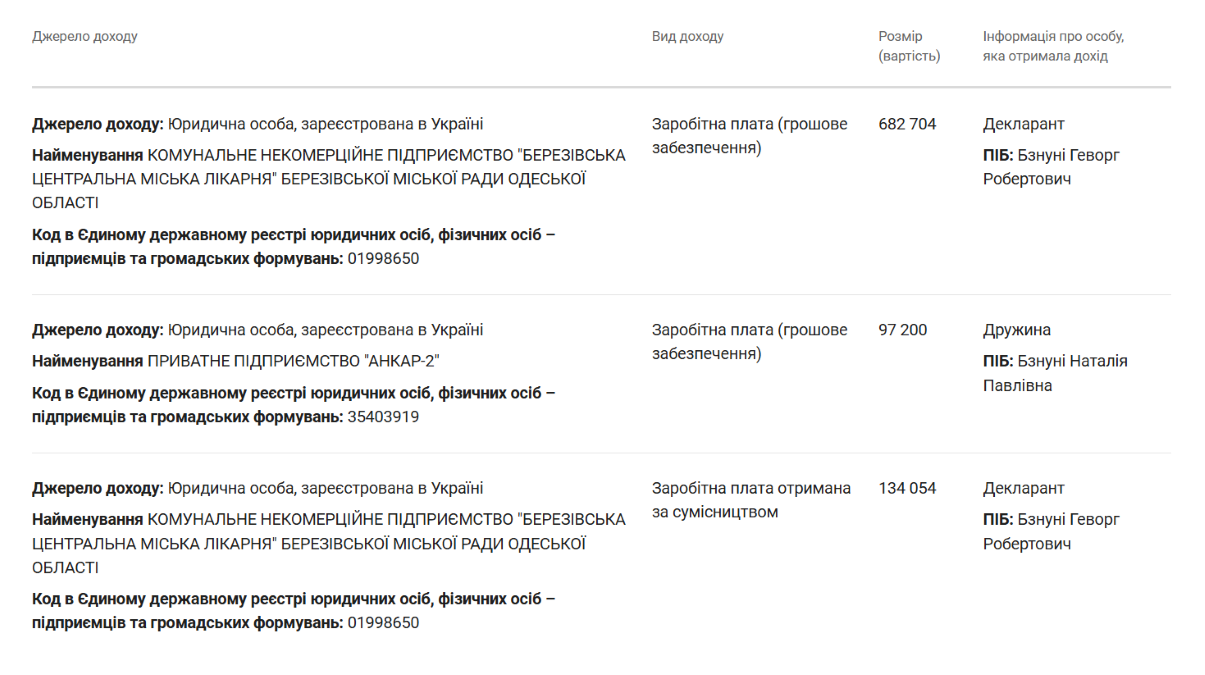1205x675 pixels.
Task: Click the "Вид доходу" column header
Action: tap(687, 37)
